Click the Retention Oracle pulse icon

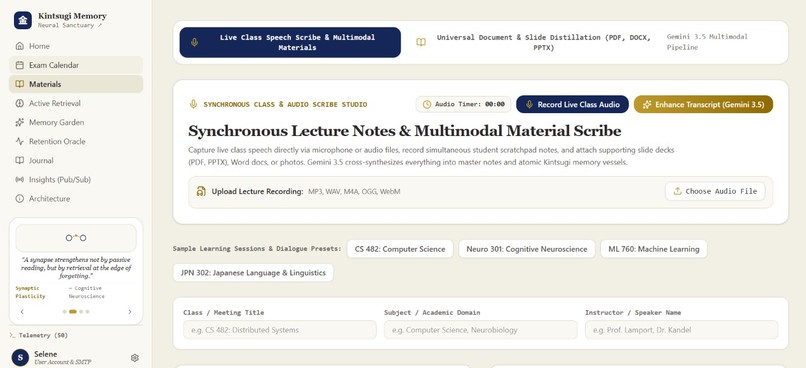20,141
